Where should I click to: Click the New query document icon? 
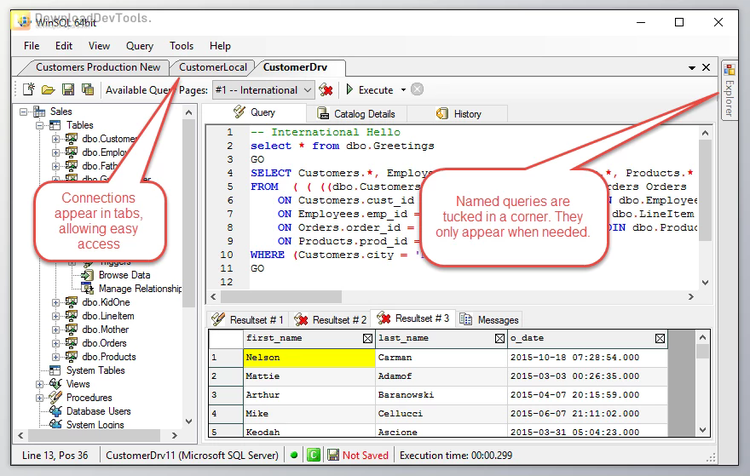pyautogui.click(x=29, y=89)
